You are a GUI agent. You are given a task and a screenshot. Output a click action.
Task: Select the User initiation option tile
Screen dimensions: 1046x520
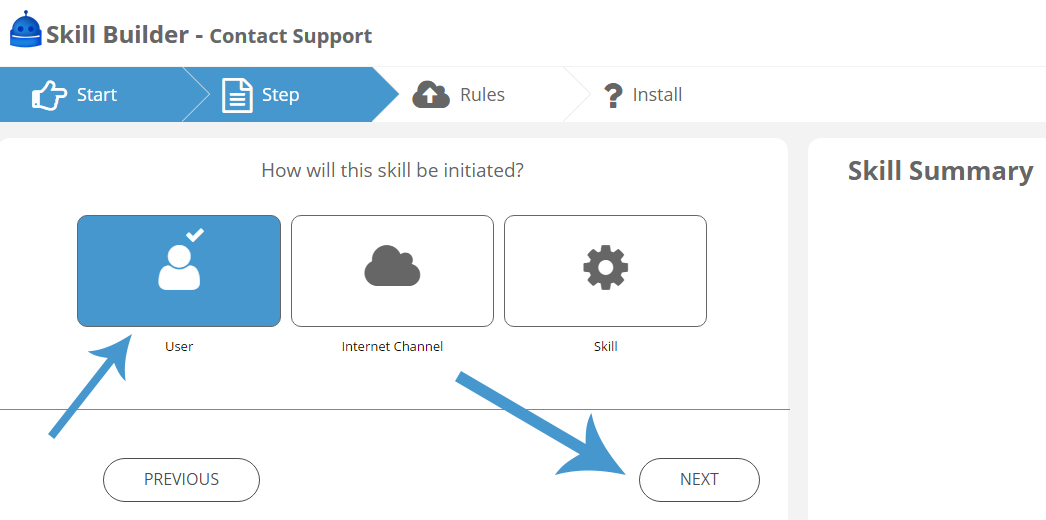(x=179, y=271)
